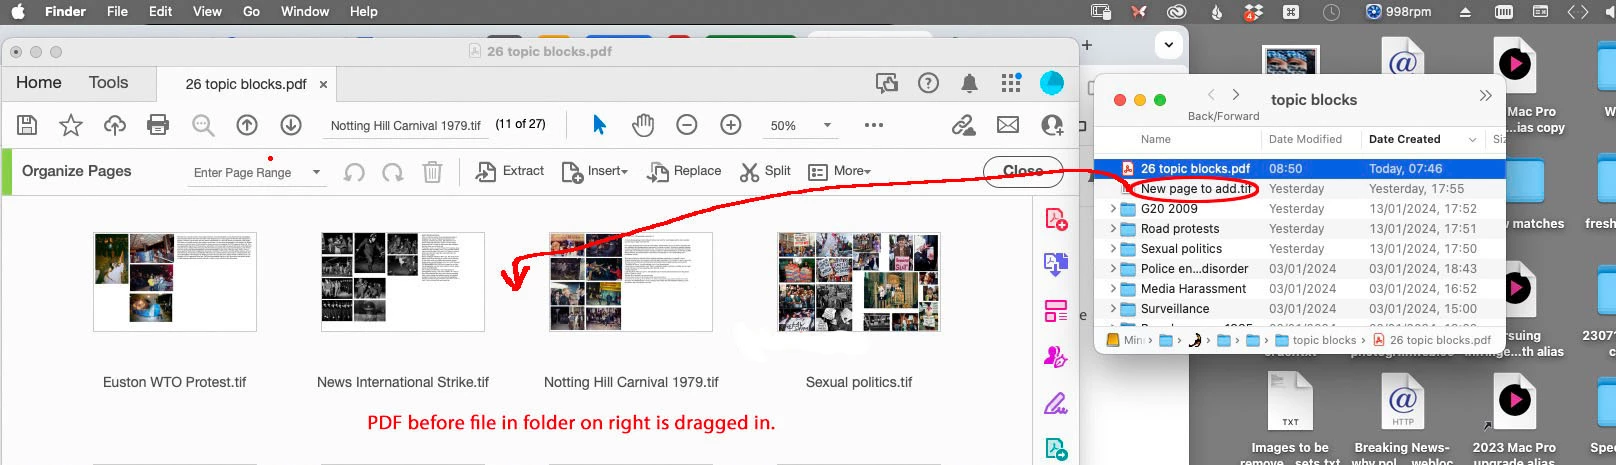
Task: Open the Fill & Sign pen tool in the sidebar
Action: point(1056,403)
